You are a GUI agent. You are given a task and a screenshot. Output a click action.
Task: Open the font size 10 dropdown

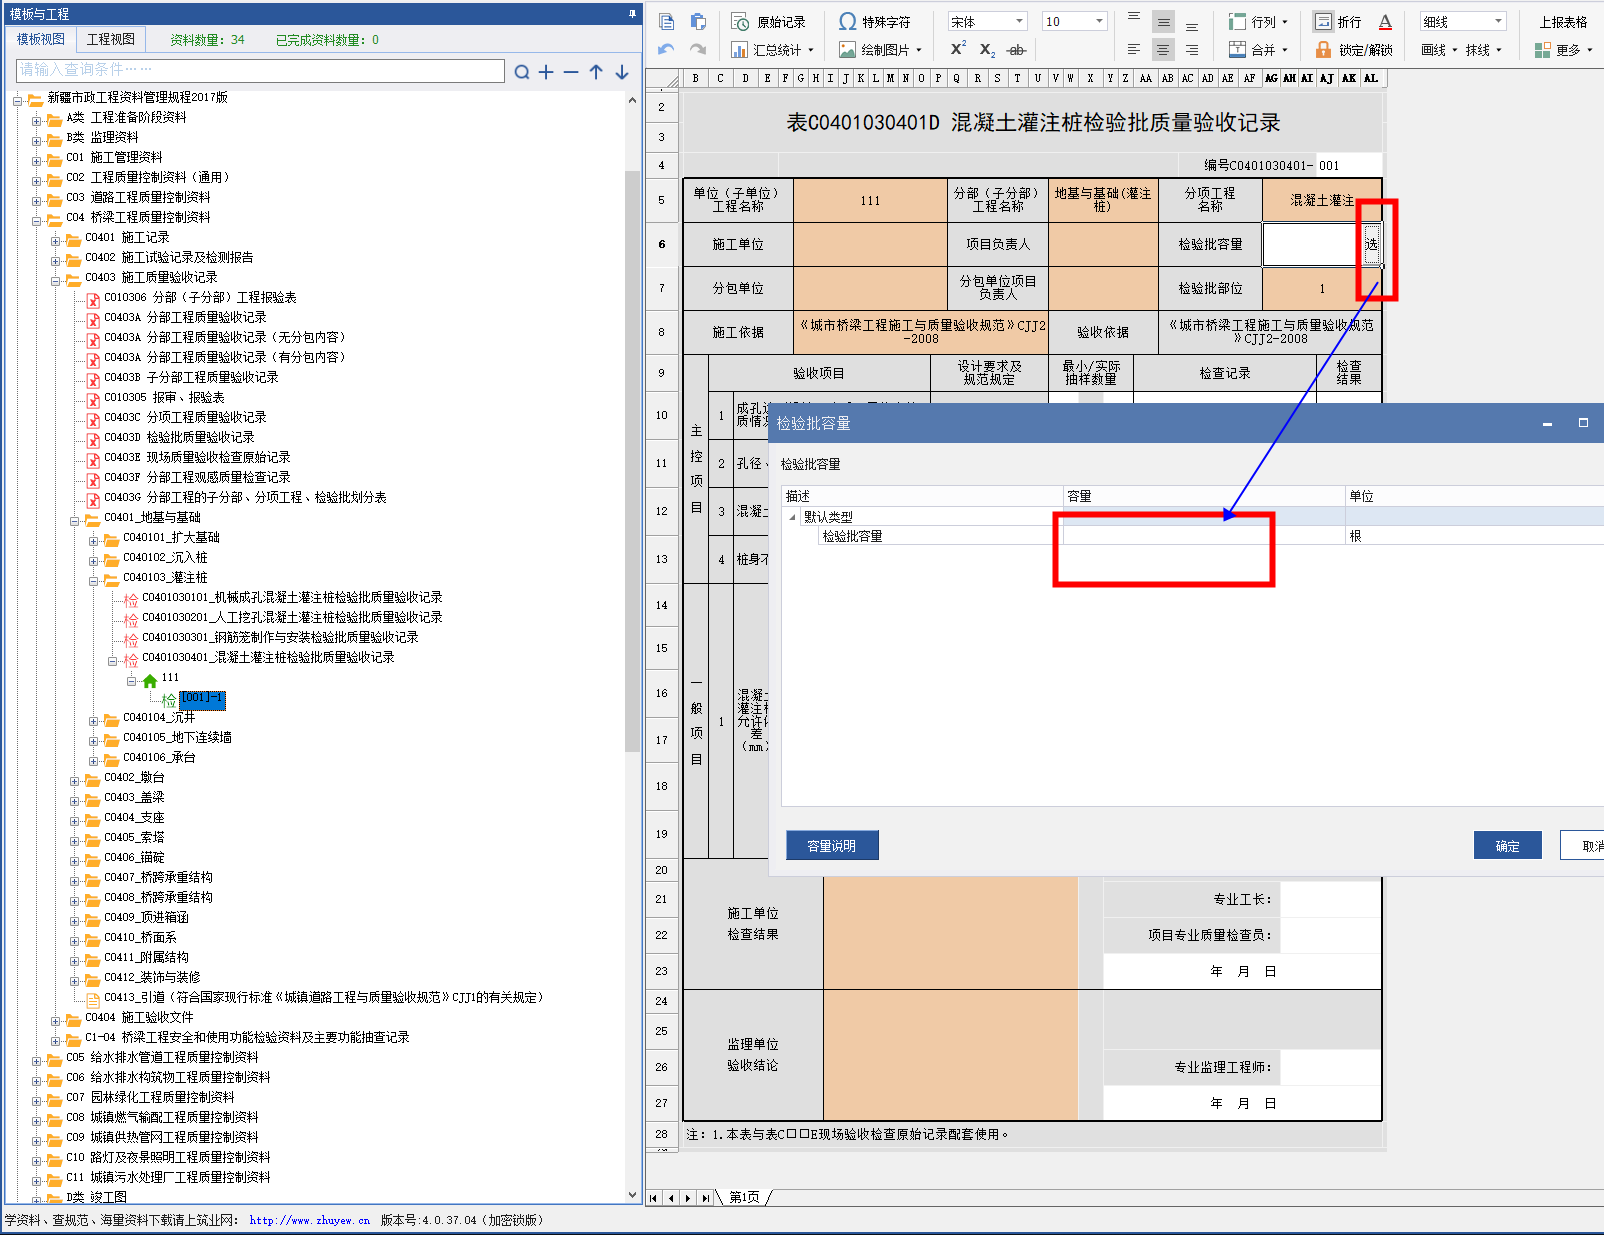1099,21
